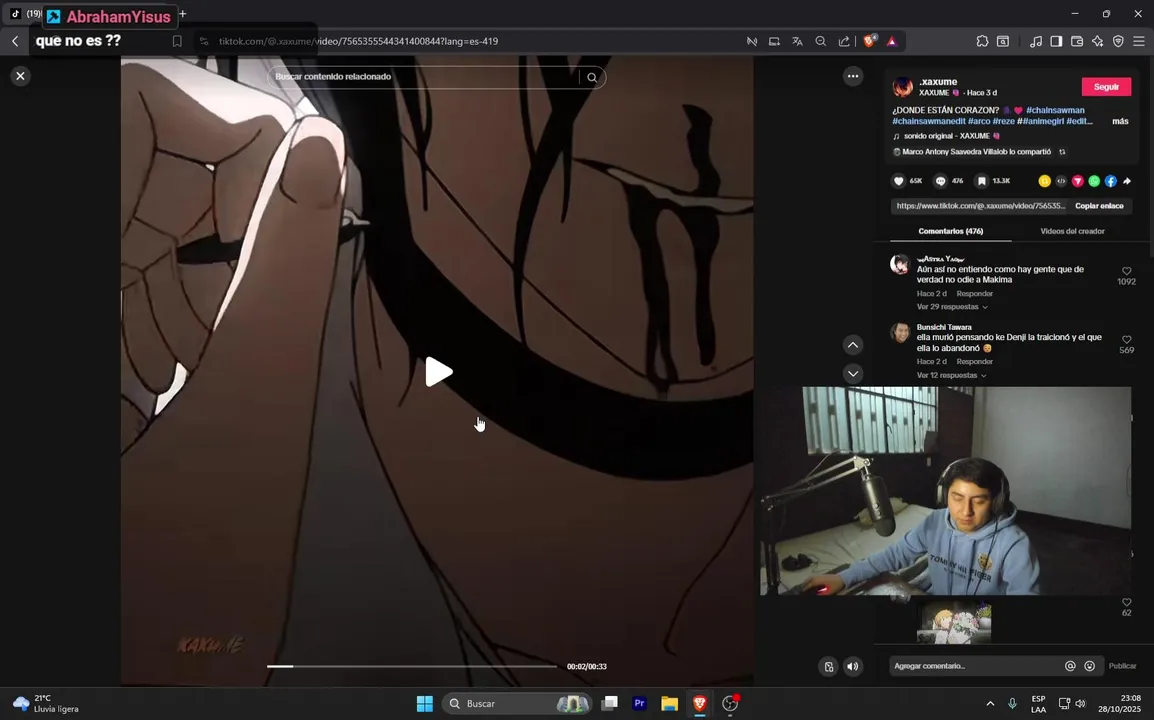Go to the previous video with up arrow
The image size is (1154, 720).
(853, 345)
